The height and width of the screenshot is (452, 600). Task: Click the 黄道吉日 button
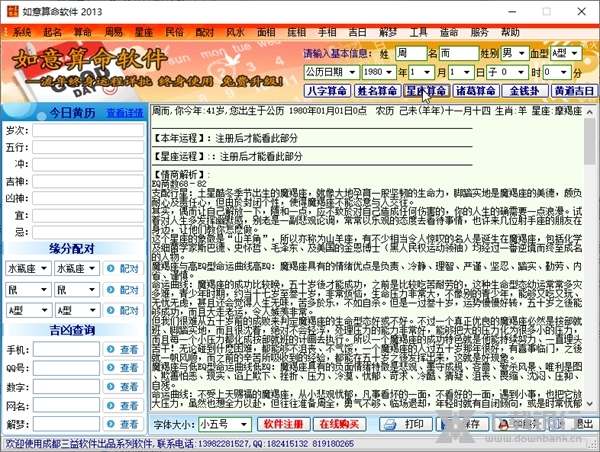(574, 91)
